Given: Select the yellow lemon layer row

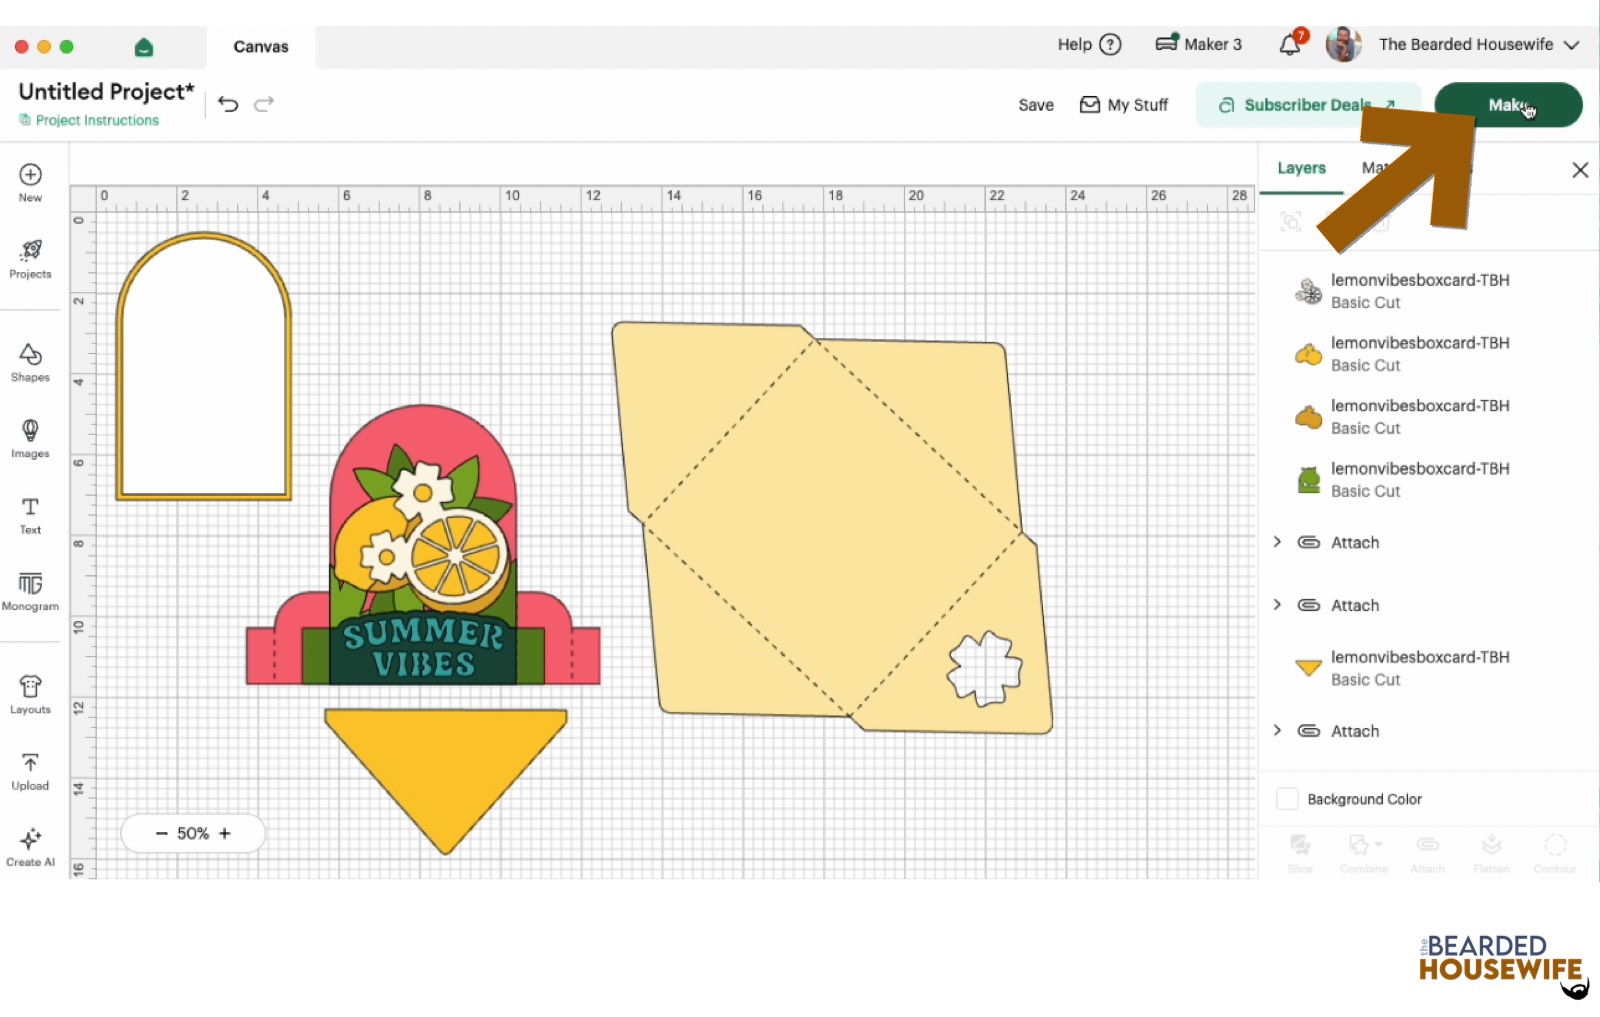Looking at the screenshot, I should point(1428,354).
